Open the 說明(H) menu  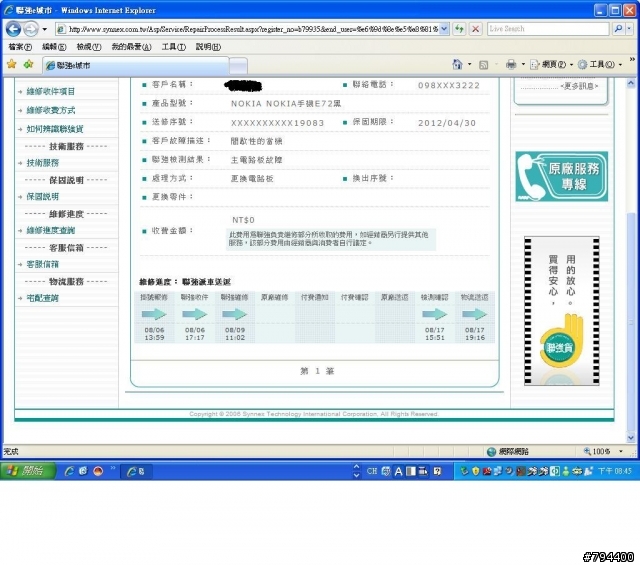coord(208,47)
